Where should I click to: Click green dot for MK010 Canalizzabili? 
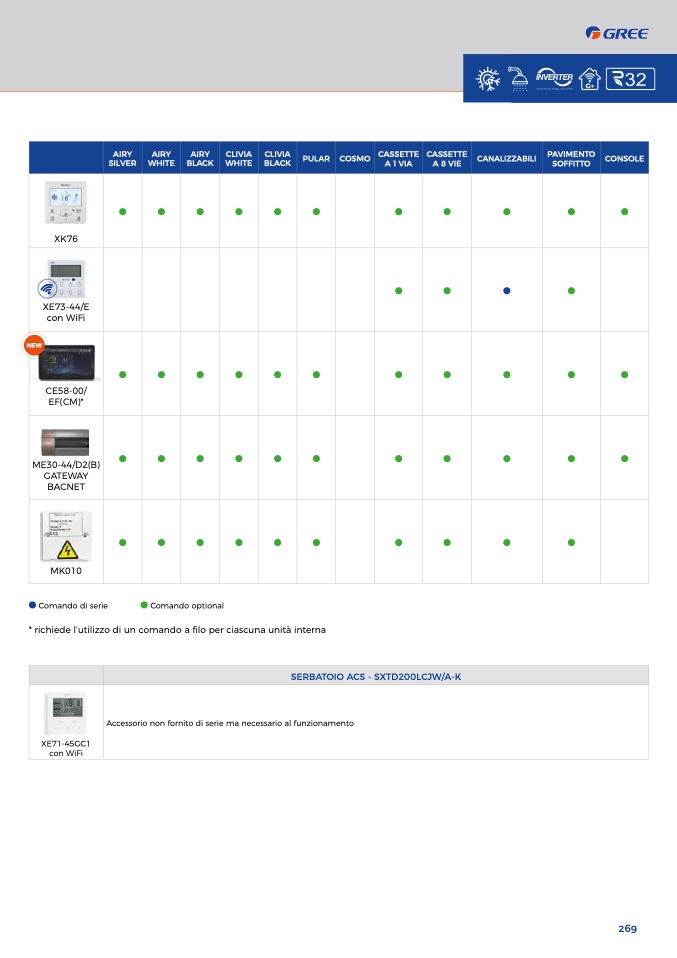coord(507,543)
